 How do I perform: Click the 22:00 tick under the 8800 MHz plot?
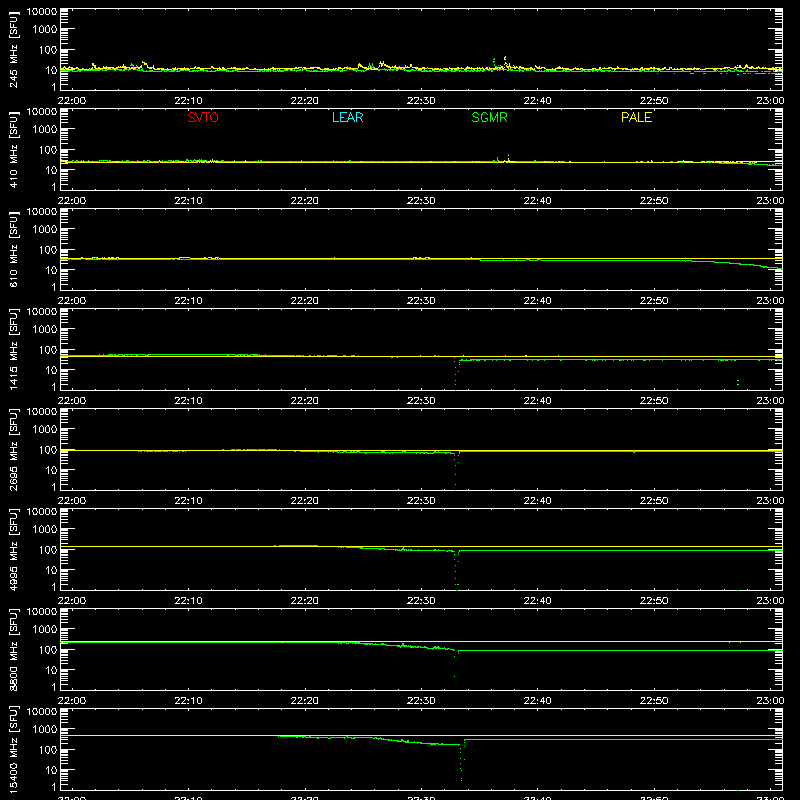pos(72,701)
